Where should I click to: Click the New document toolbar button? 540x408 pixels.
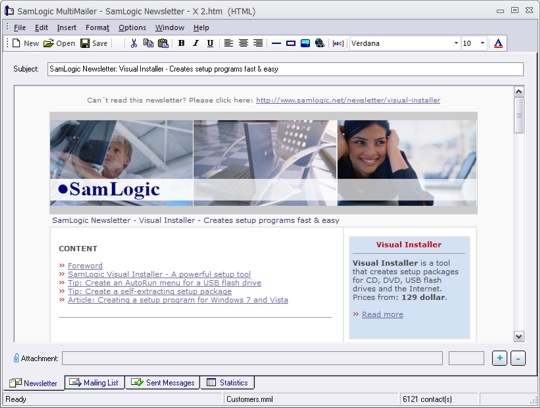[x=25, y=43]
